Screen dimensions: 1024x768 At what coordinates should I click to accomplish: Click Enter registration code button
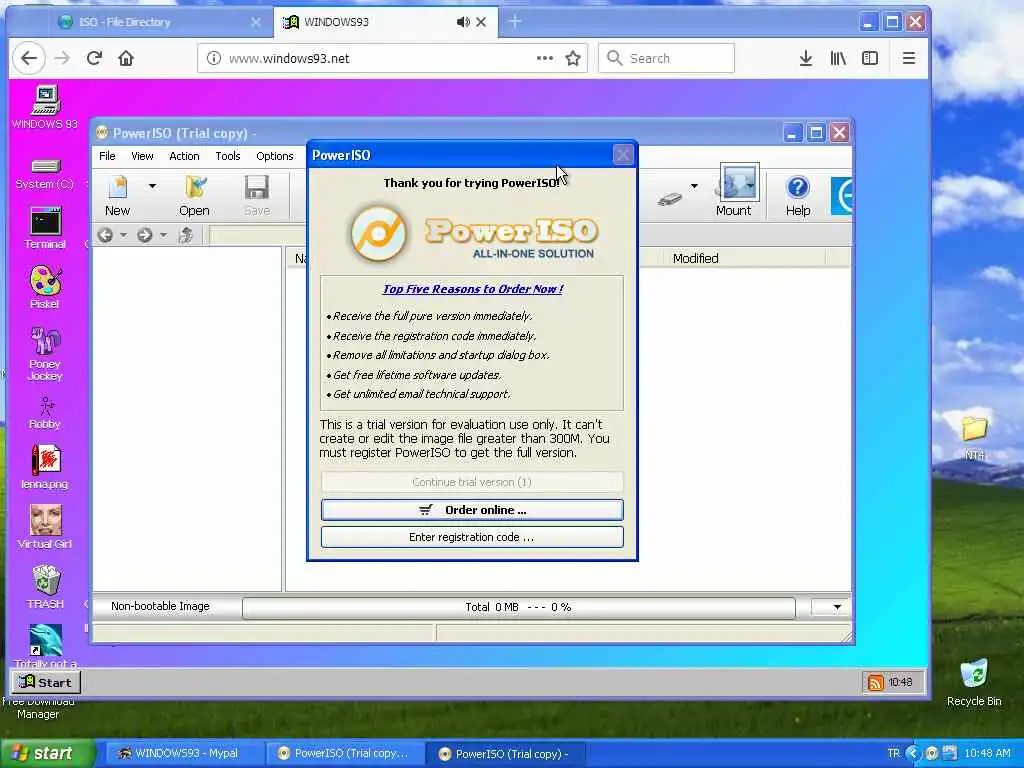pyautogui.click(x=472, y=537)
